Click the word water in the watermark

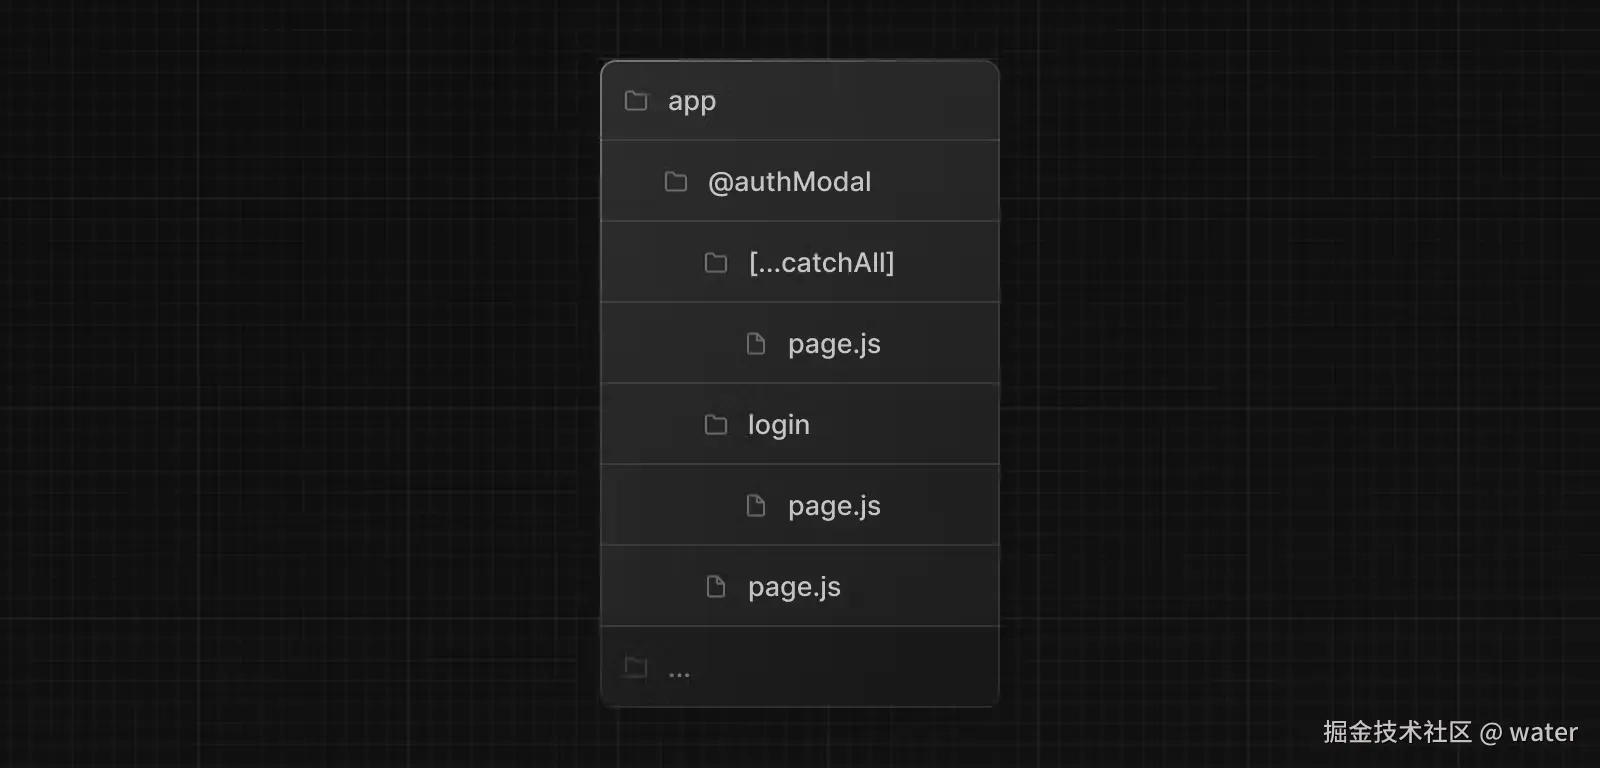[1543, 733]
